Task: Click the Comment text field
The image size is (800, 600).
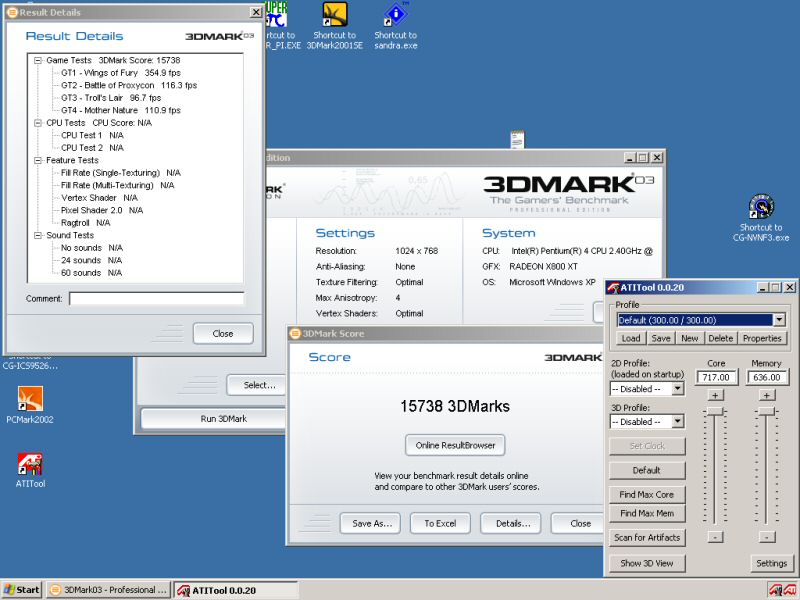Action: point(157,299)
